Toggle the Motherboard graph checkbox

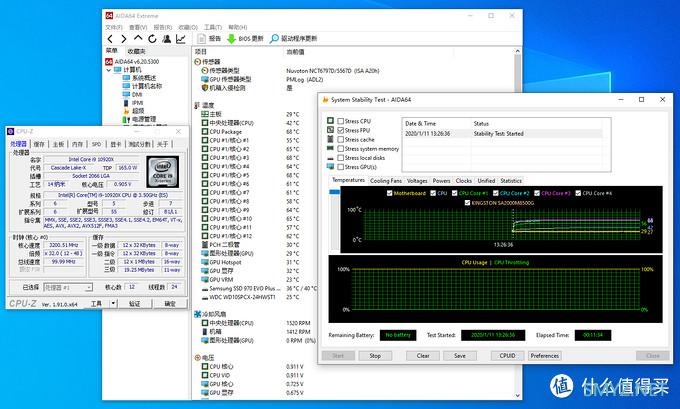389,193
